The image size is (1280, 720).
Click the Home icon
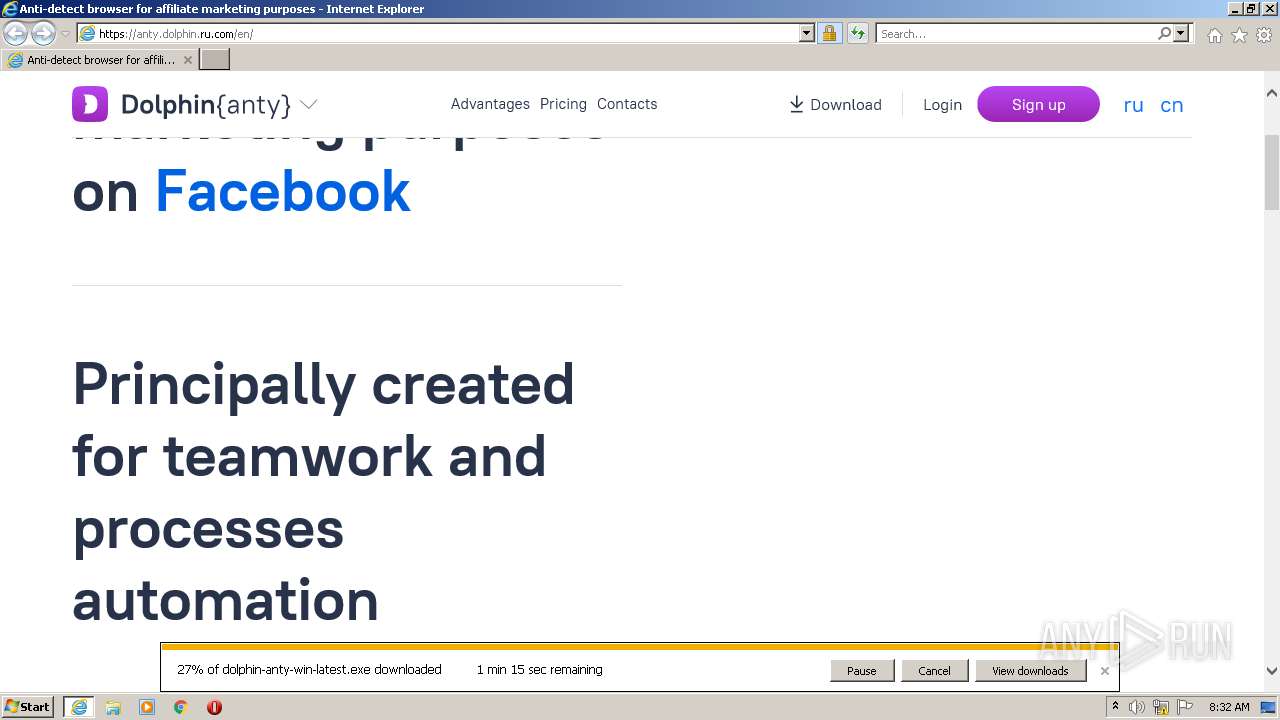click(x=1214, y=35)
